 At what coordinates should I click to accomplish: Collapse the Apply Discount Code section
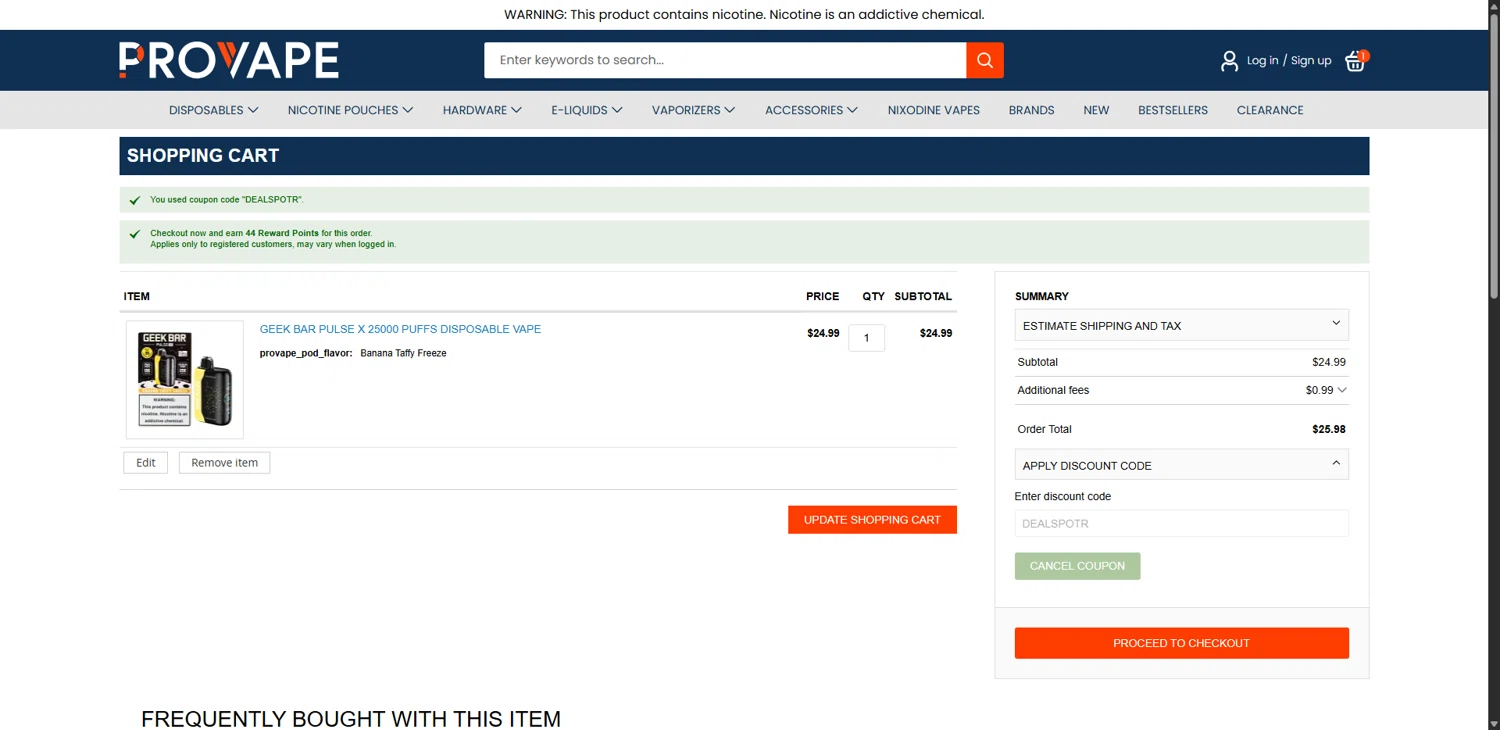(x=1182, y=465)
